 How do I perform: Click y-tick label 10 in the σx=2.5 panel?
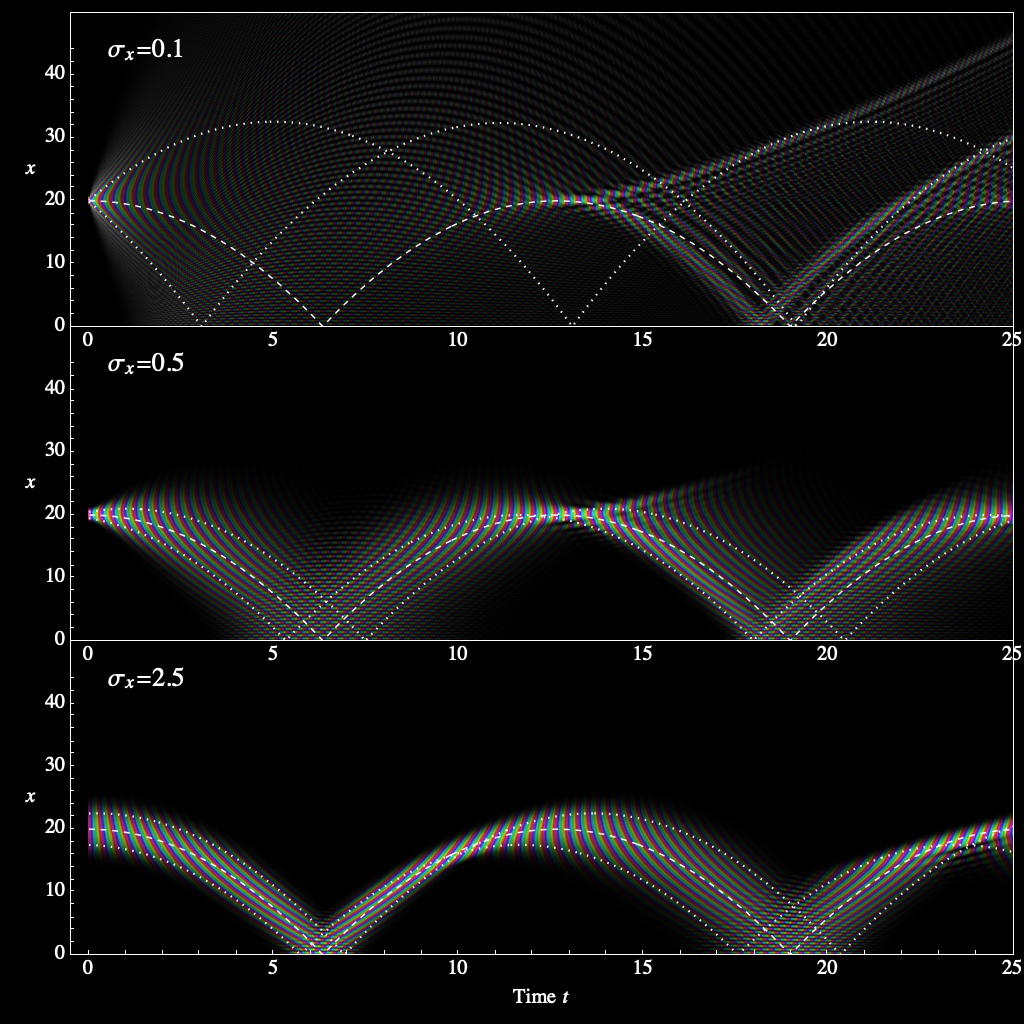(55, 890)
